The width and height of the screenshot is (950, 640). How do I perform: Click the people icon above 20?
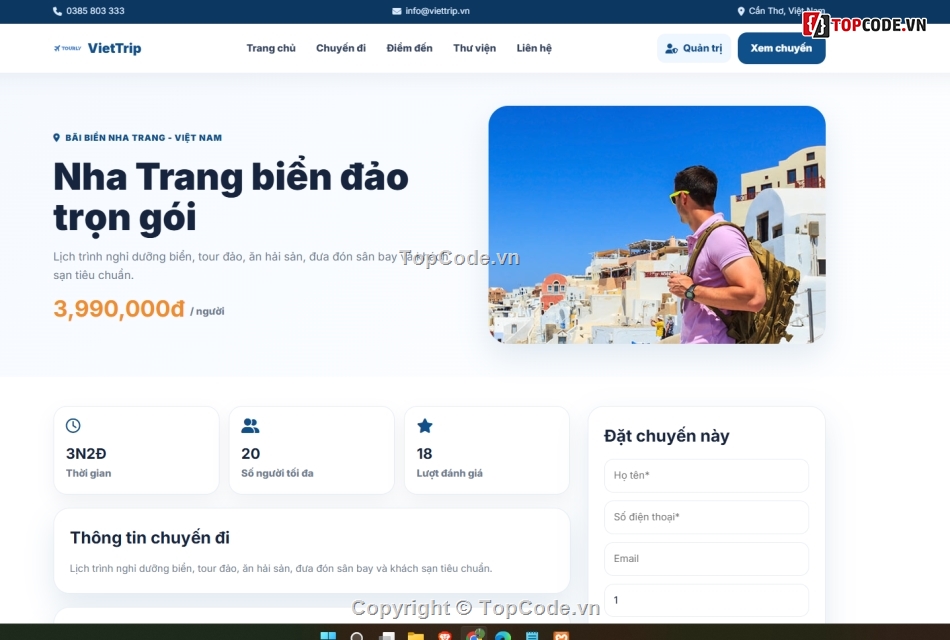pyautogui.click(x=250, y=425)
